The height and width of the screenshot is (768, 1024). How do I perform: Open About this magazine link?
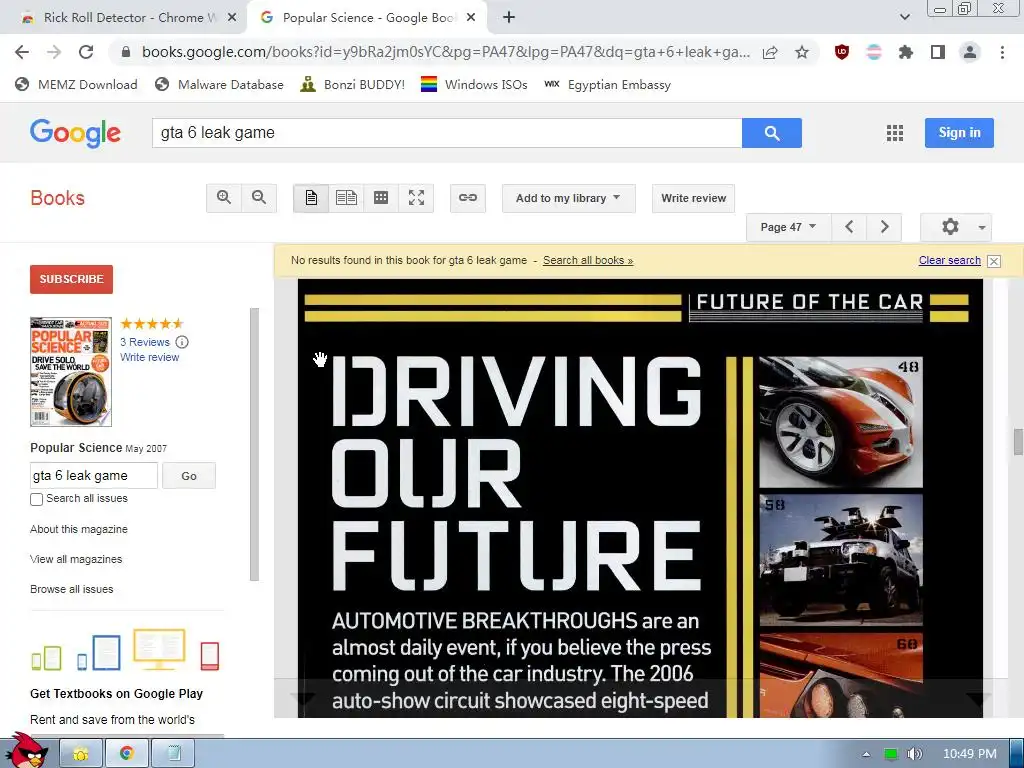click(x=78, y=529)
